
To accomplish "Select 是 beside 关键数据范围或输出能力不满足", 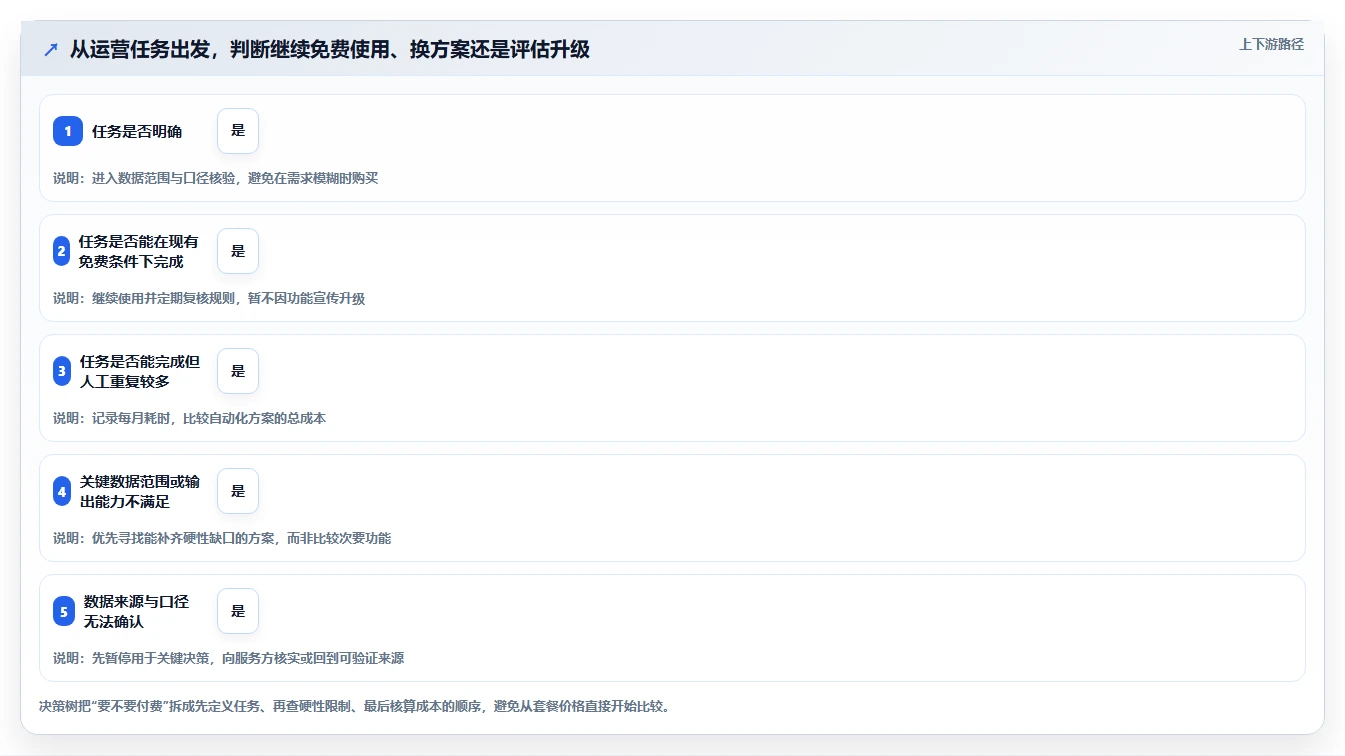I will click(238, 491).
